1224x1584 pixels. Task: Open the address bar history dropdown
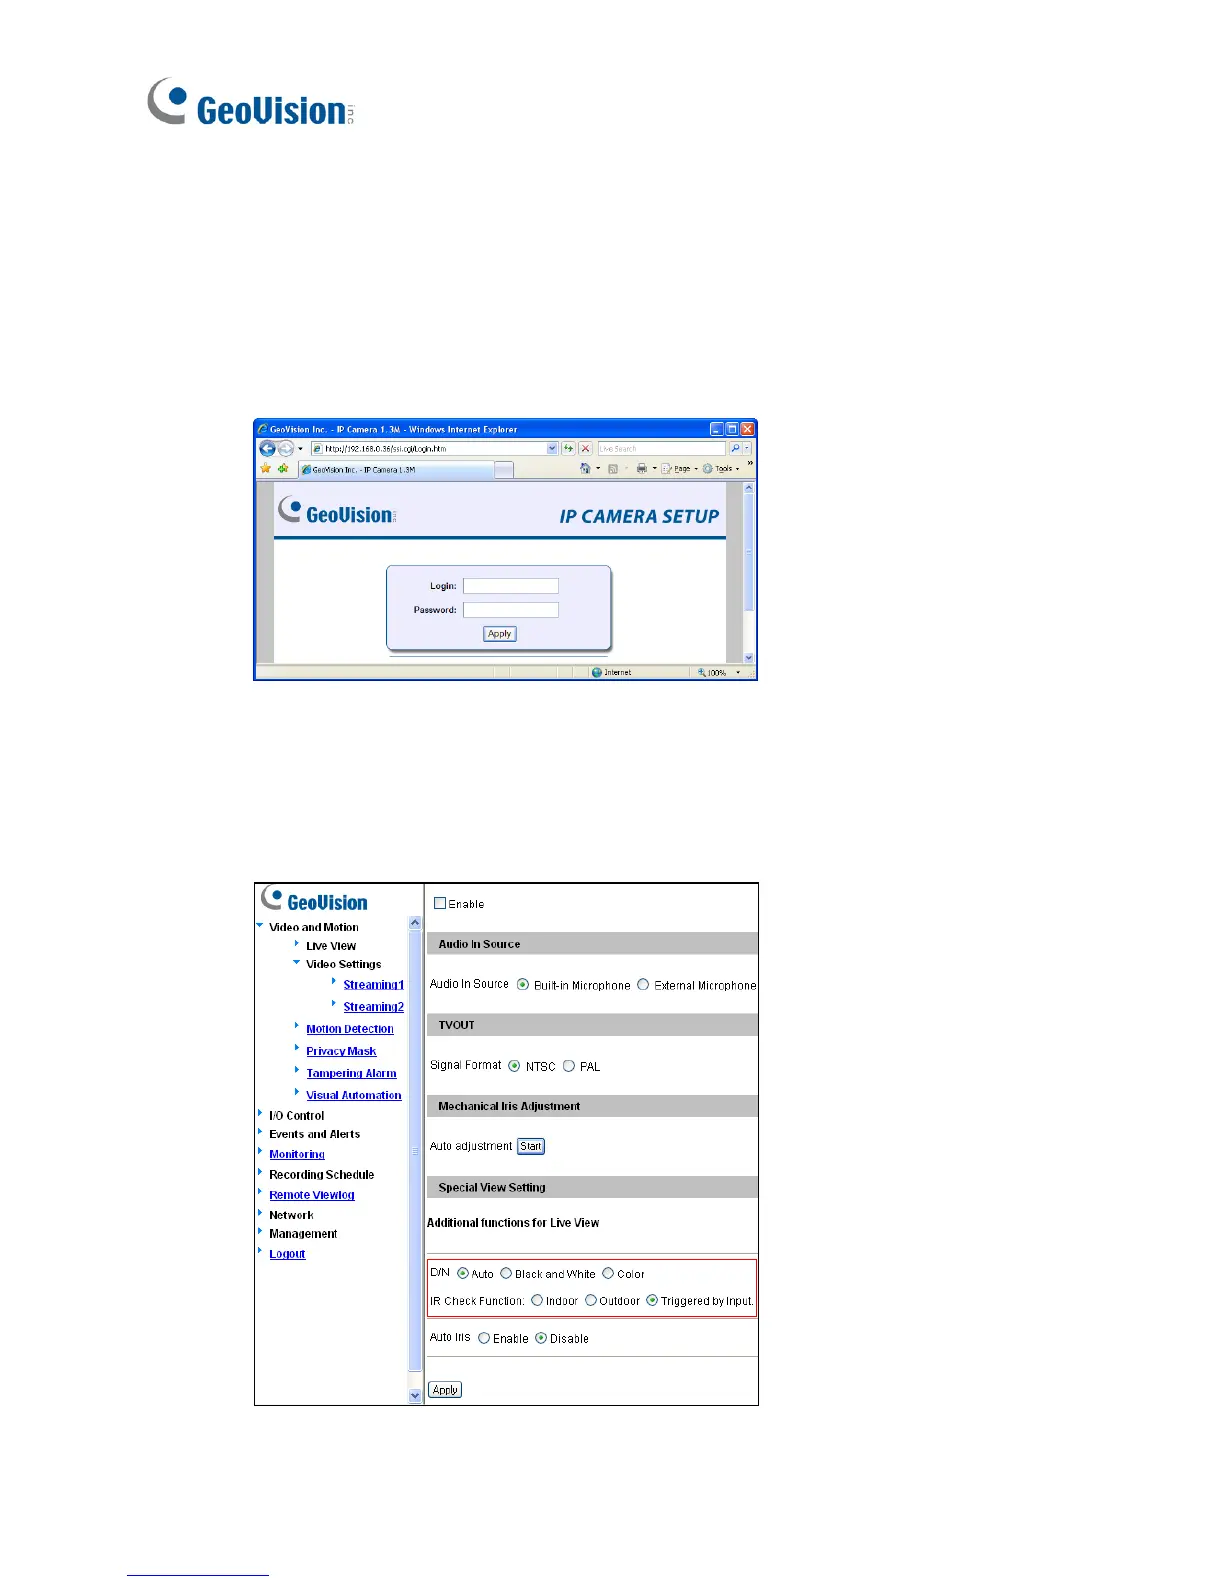point(552,449)
